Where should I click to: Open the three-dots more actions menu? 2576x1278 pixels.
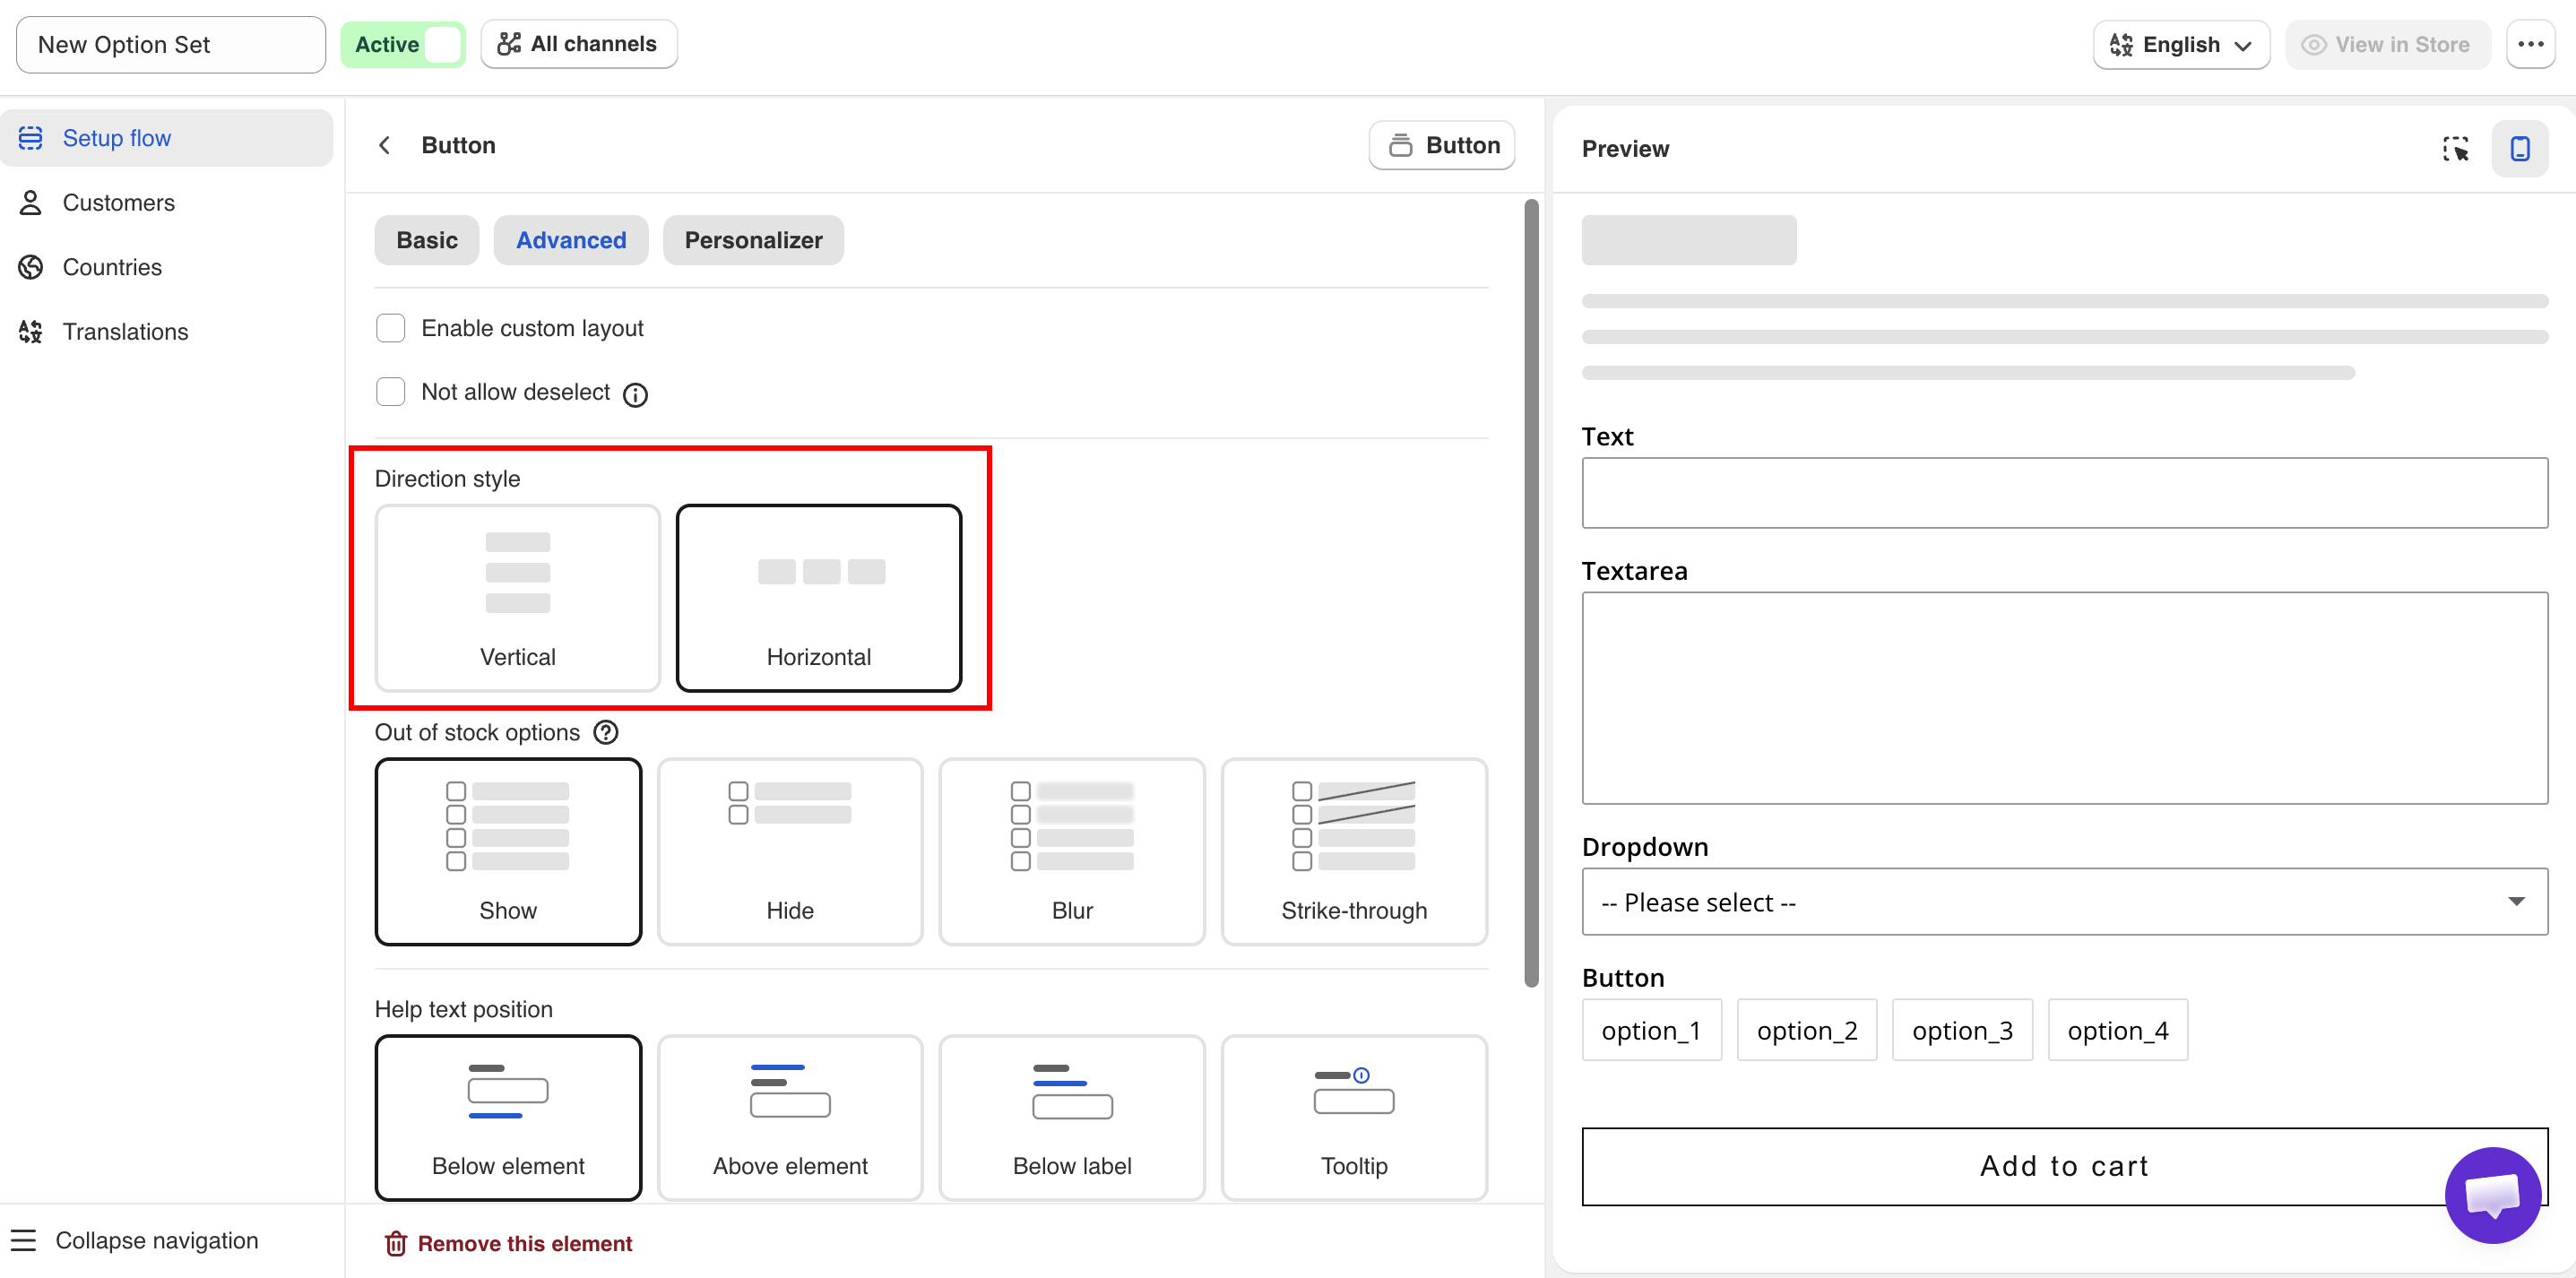pyautogui.click(x=2530, y=44)
